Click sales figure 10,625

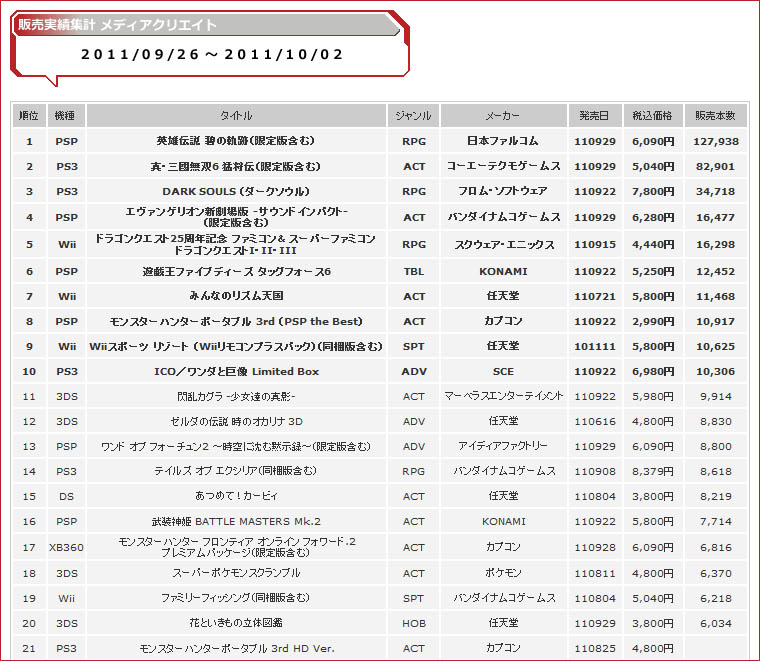[715, 347]
